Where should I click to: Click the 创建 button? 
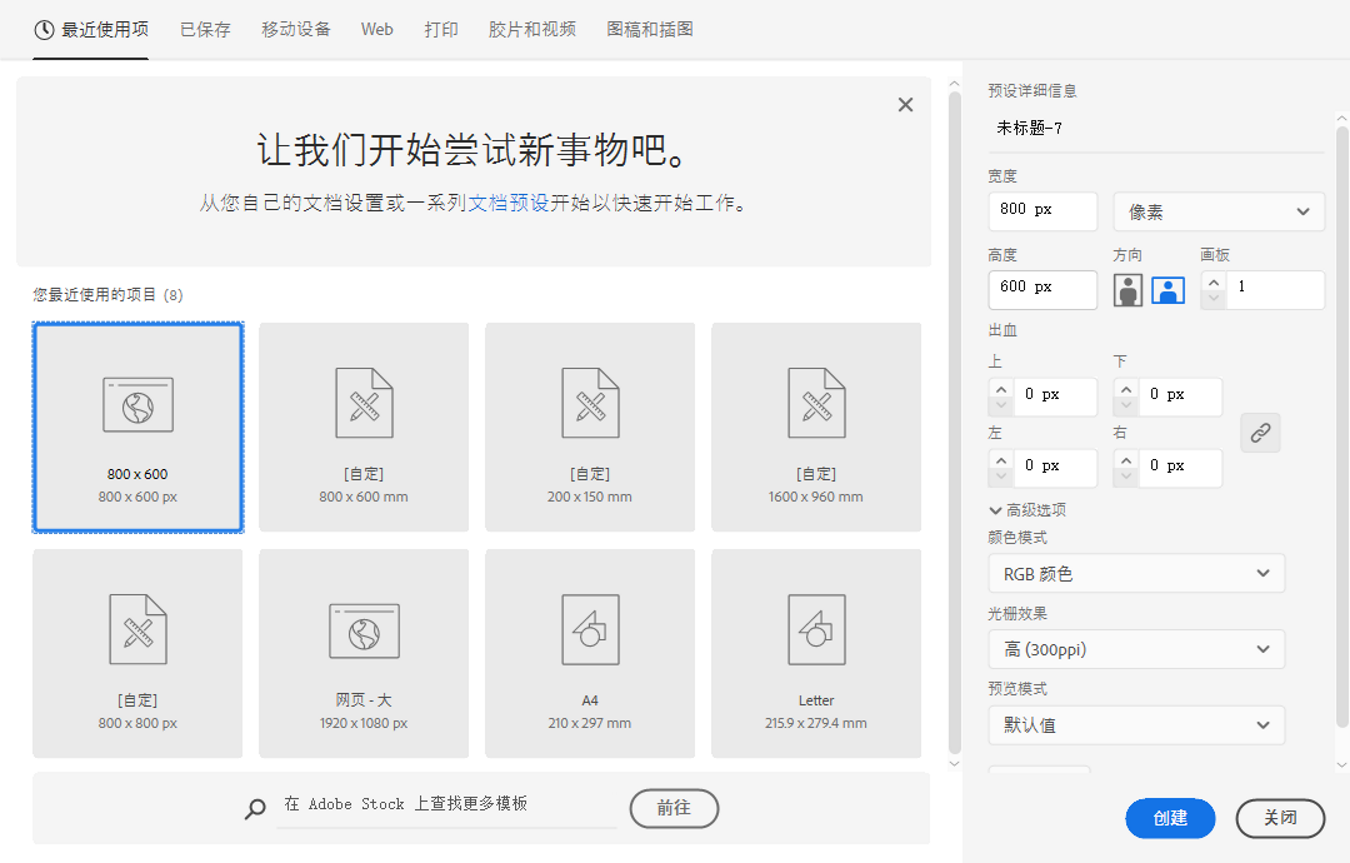pyautogui.click(x=1170, y=818)
